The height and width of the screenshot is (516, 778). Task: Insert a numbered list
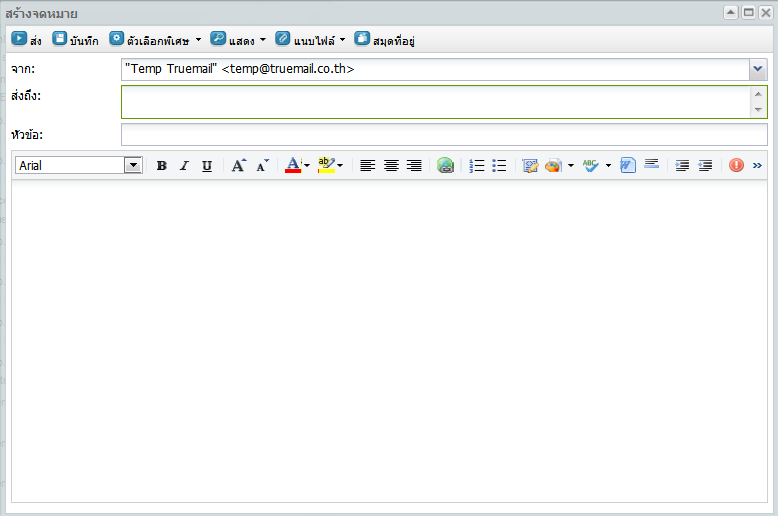(477, 166)
